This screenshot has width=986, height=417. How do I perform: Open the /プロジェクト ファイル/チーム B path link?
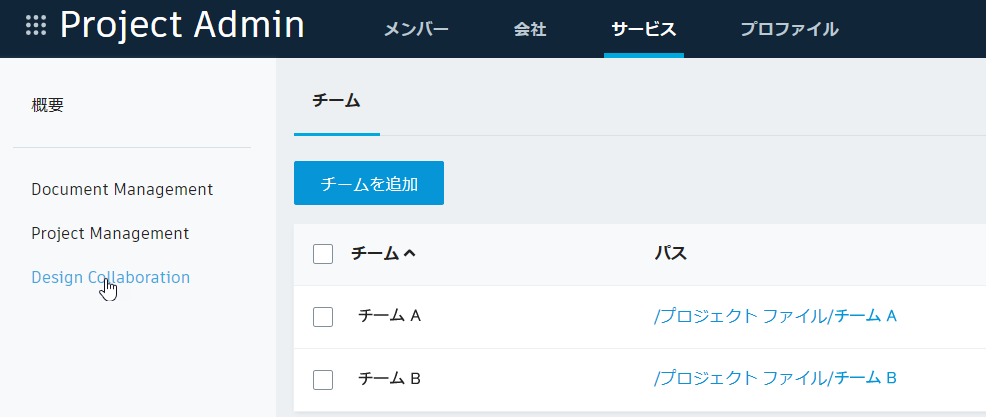(x=775, y=378)
